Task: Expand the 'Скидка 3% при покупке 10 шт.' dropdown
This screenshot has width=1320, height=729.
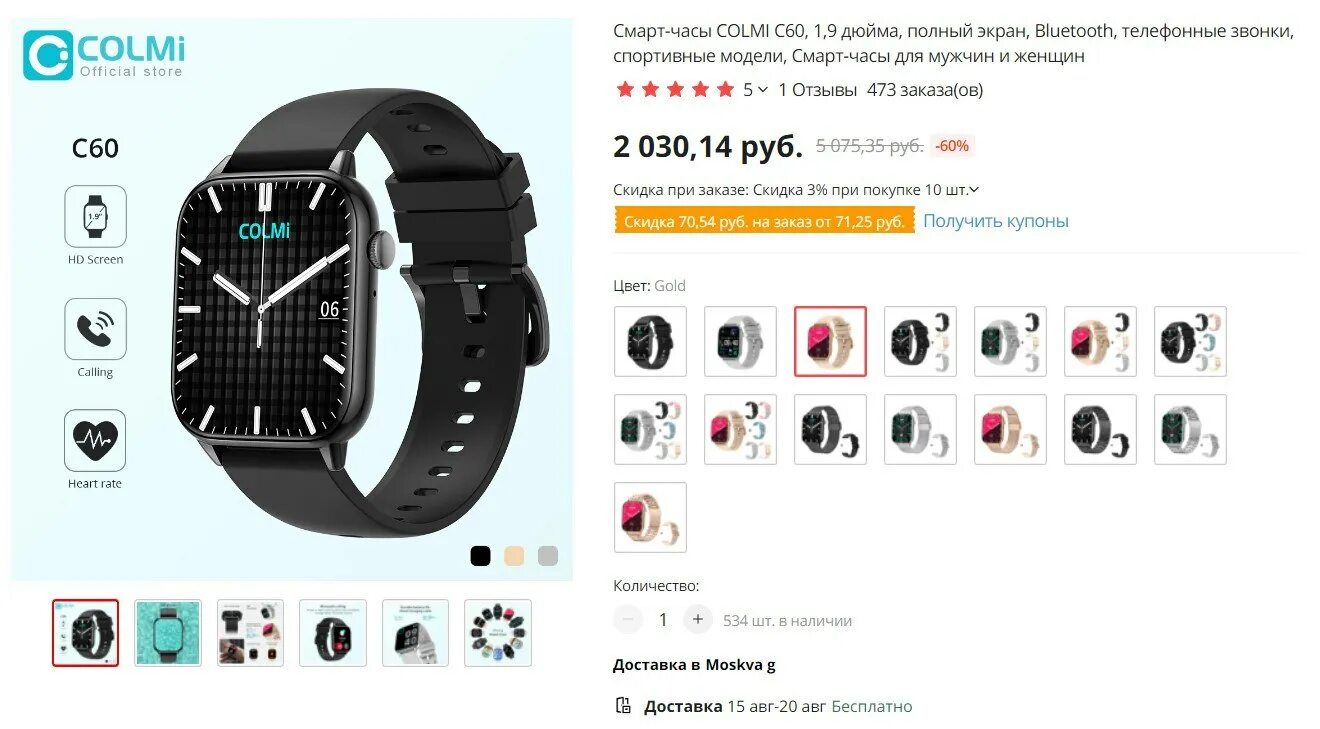Action: [x=974, y=190]
